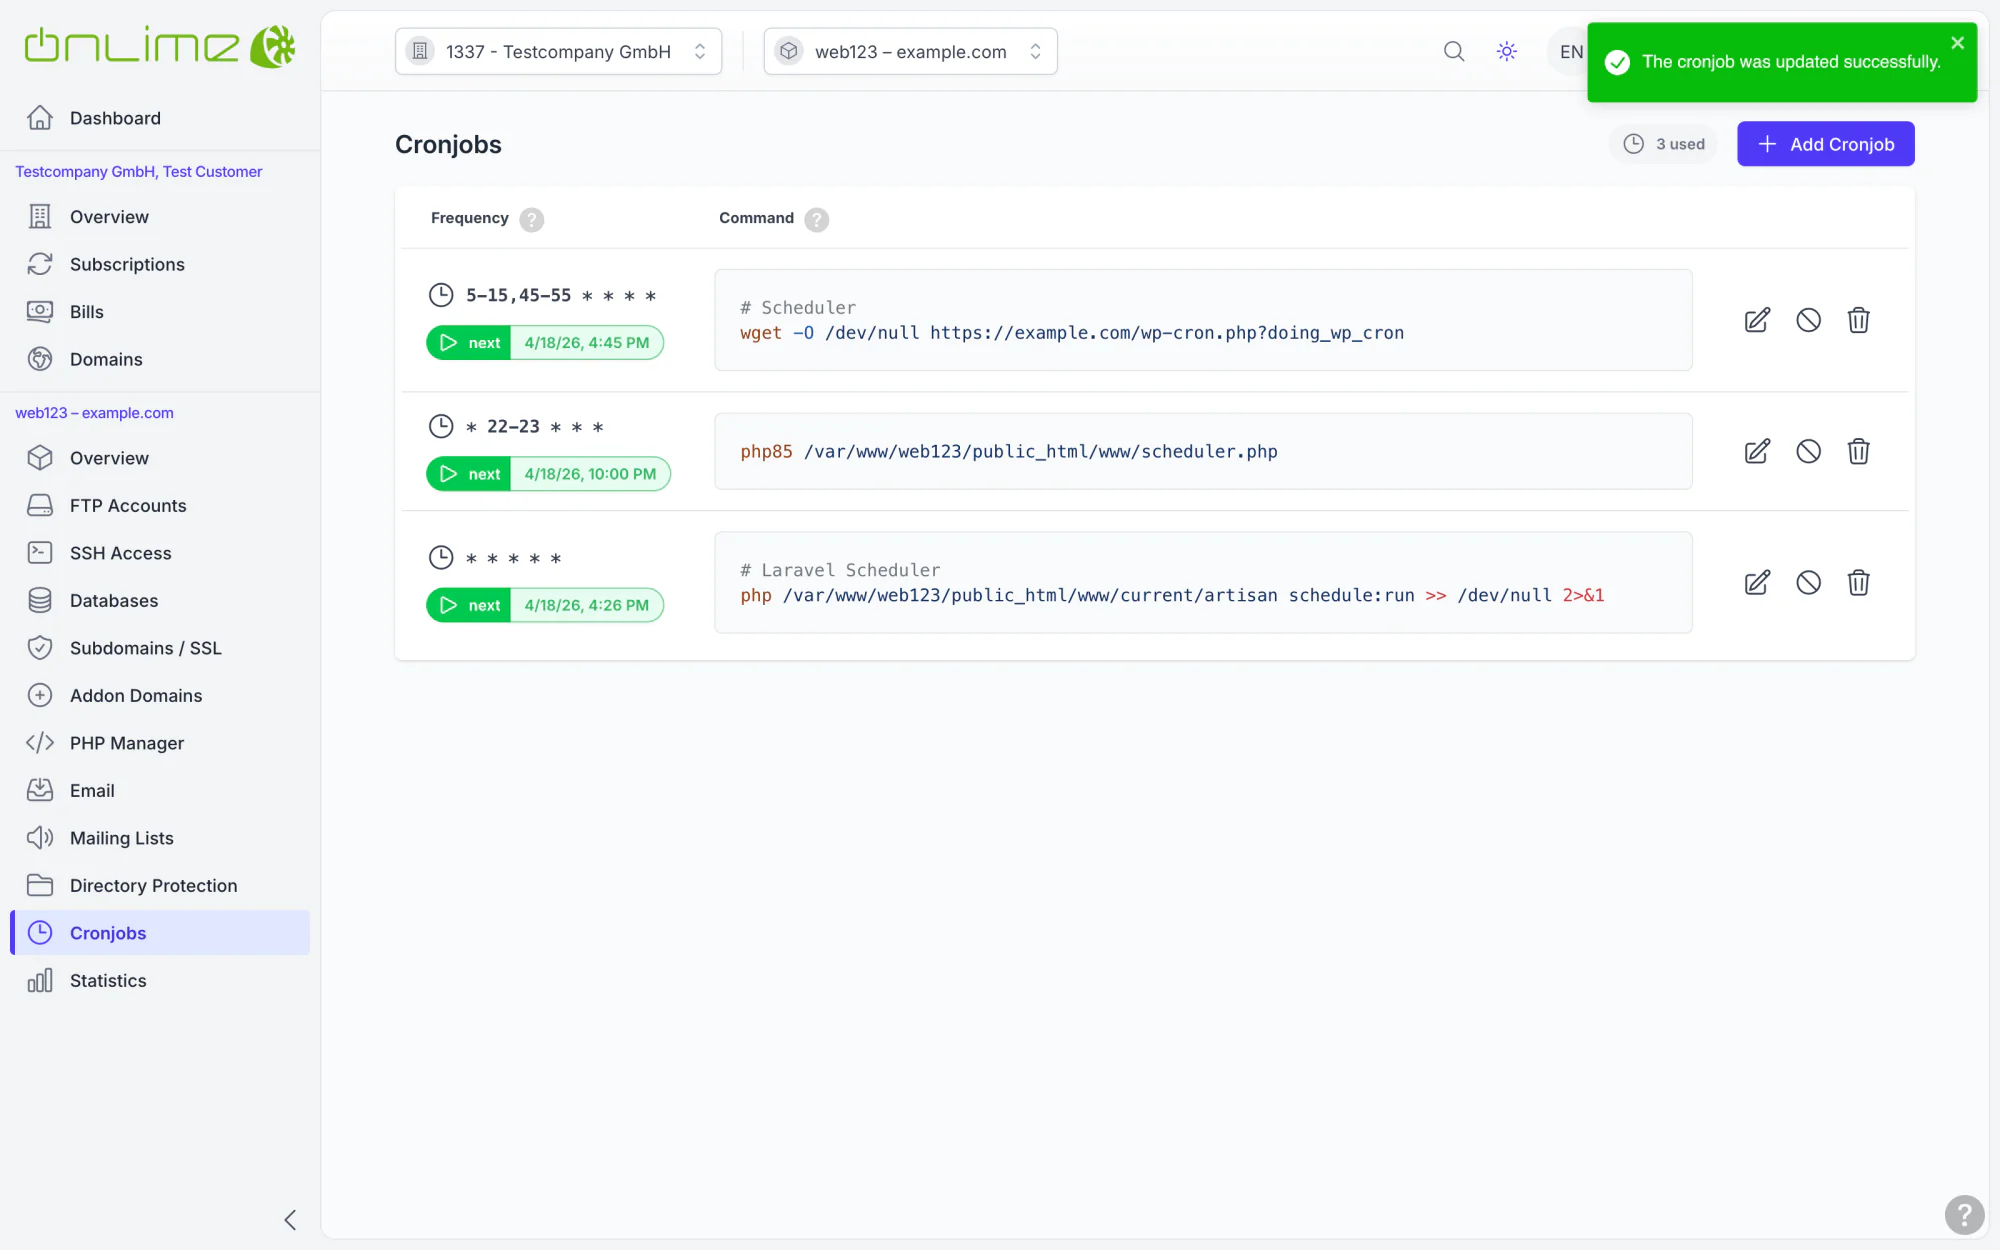Click the artisan schedule:run command box
The image size is (2000, 1250).
click(1203, 583)
